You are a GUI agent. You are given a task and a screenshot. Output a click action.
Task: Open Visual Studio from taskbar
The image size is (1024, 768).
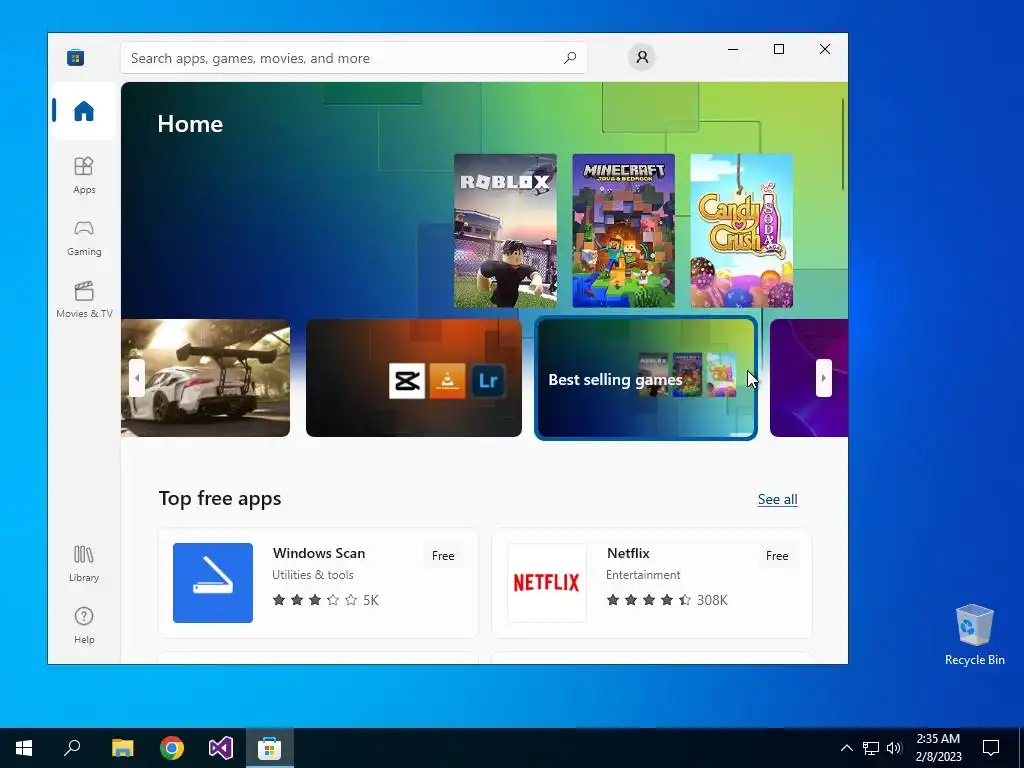pos(221,748)
